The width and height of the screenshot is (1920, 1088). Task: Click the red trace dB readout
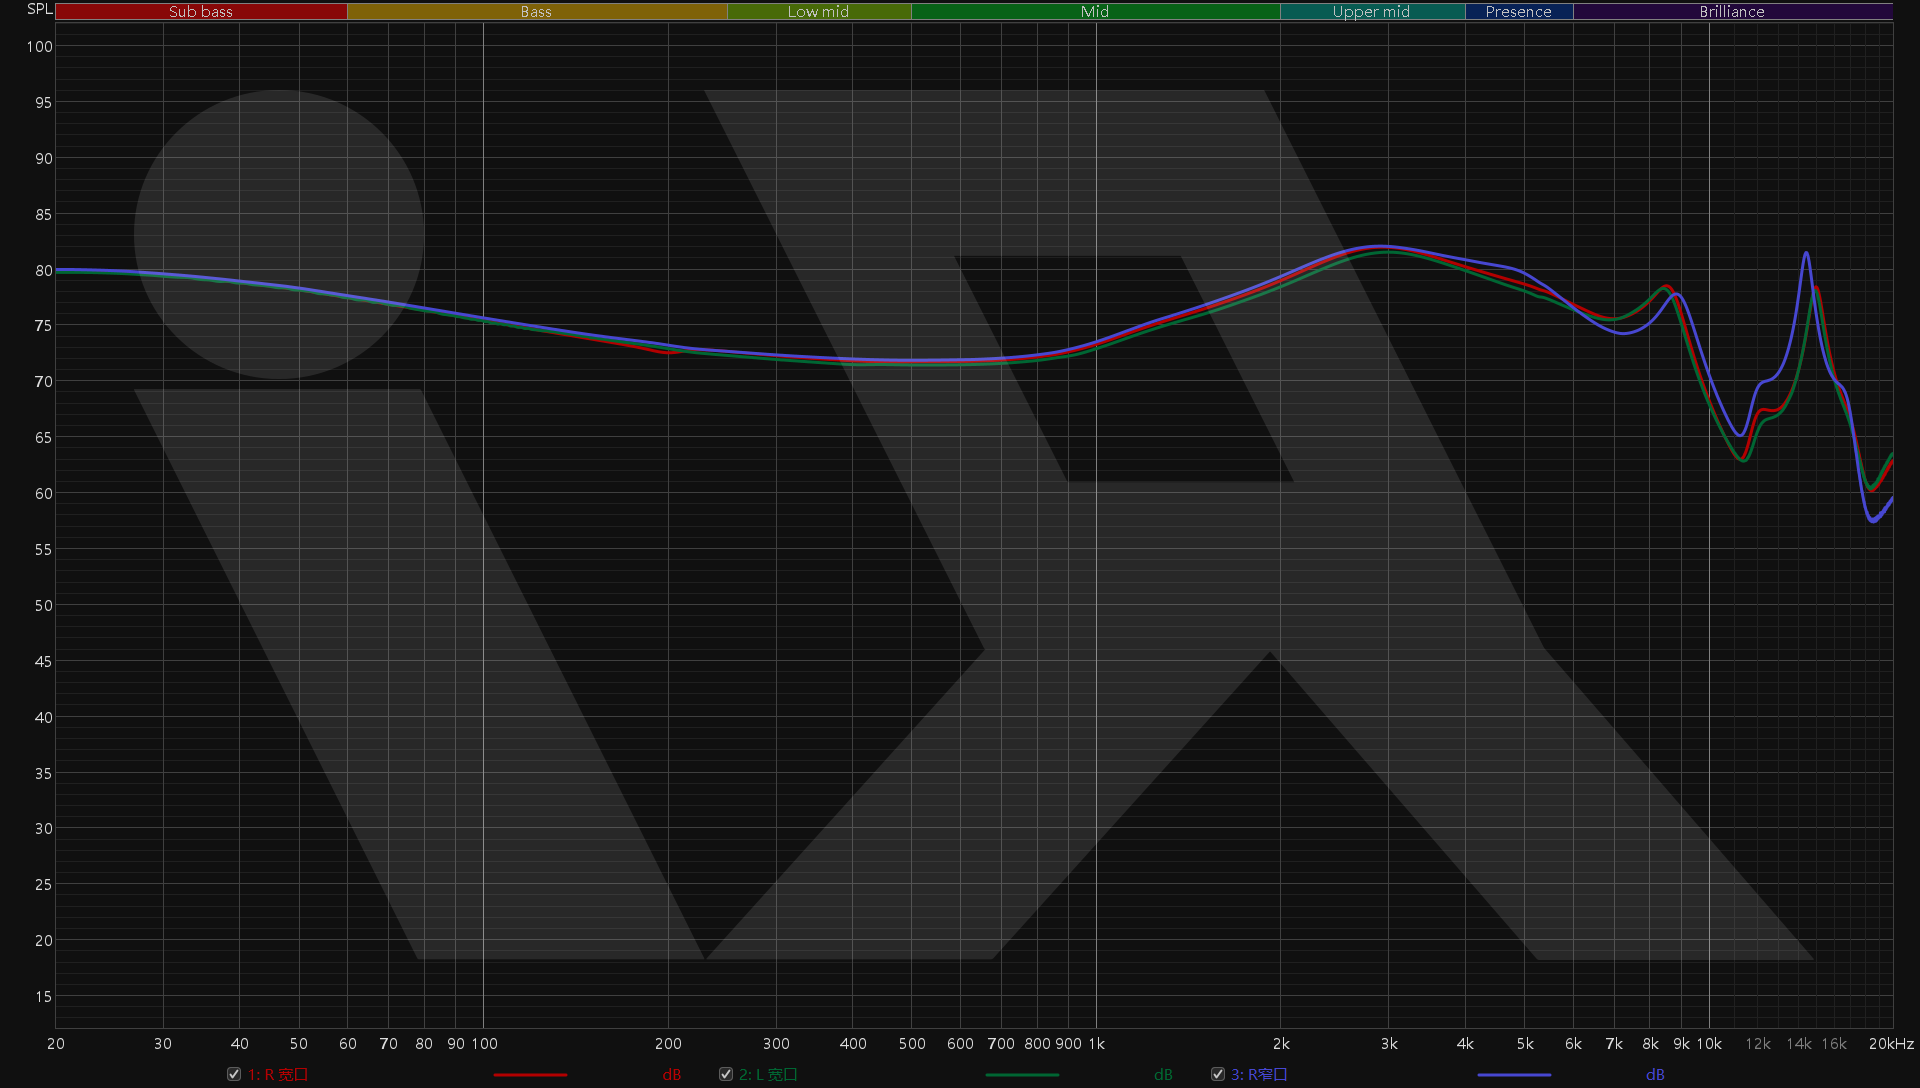click(672, 1075)
